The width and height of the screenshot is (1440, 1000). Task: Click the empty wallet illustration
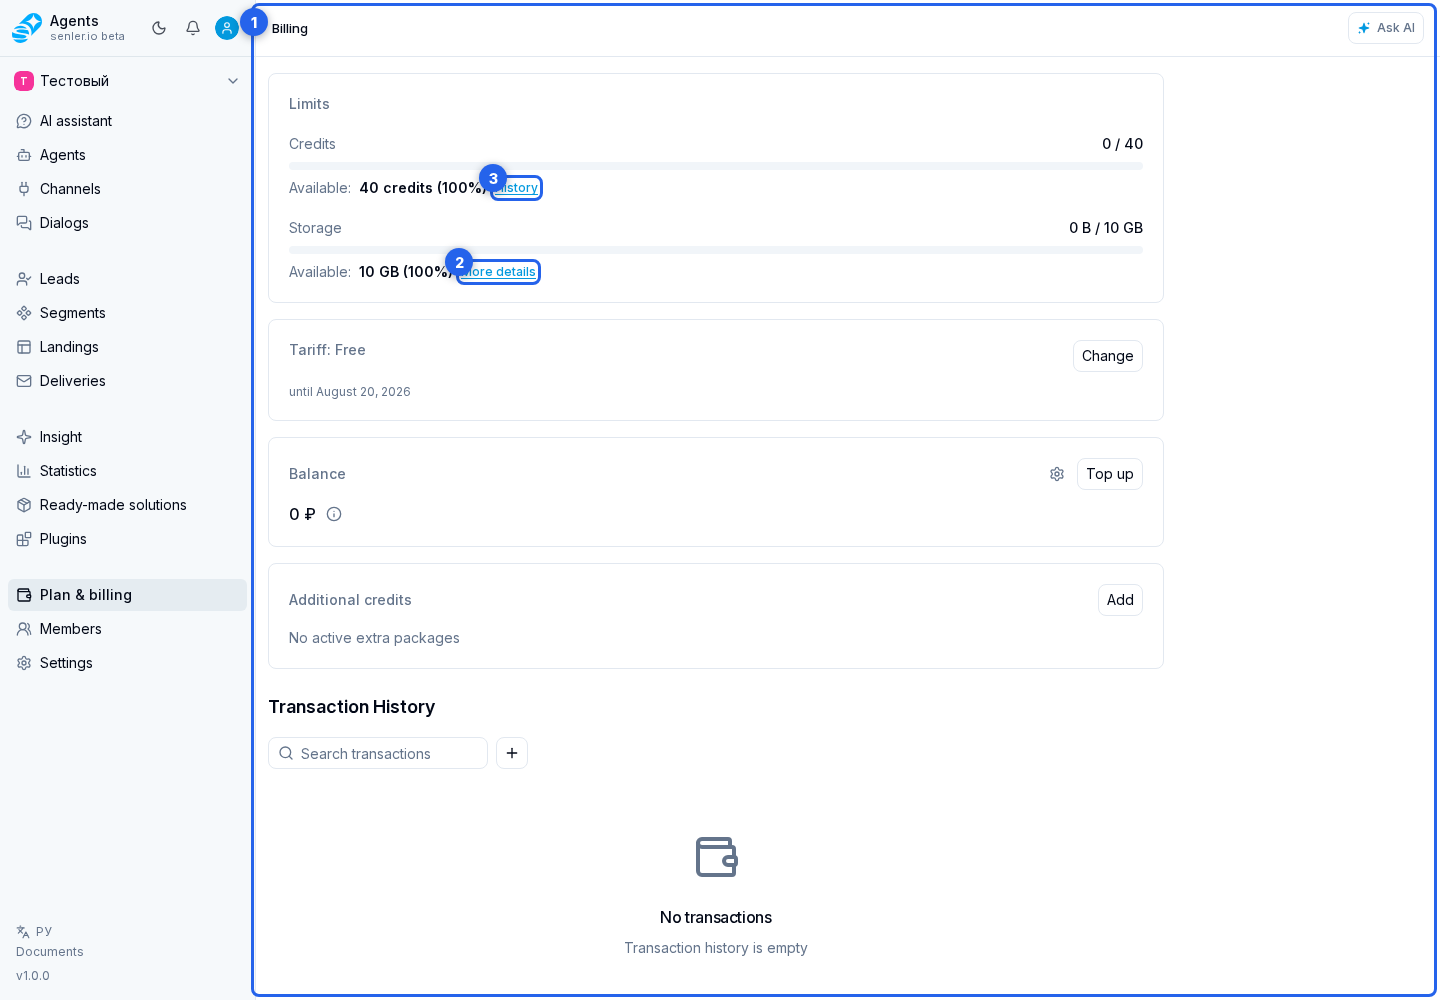tap(716, 857)
